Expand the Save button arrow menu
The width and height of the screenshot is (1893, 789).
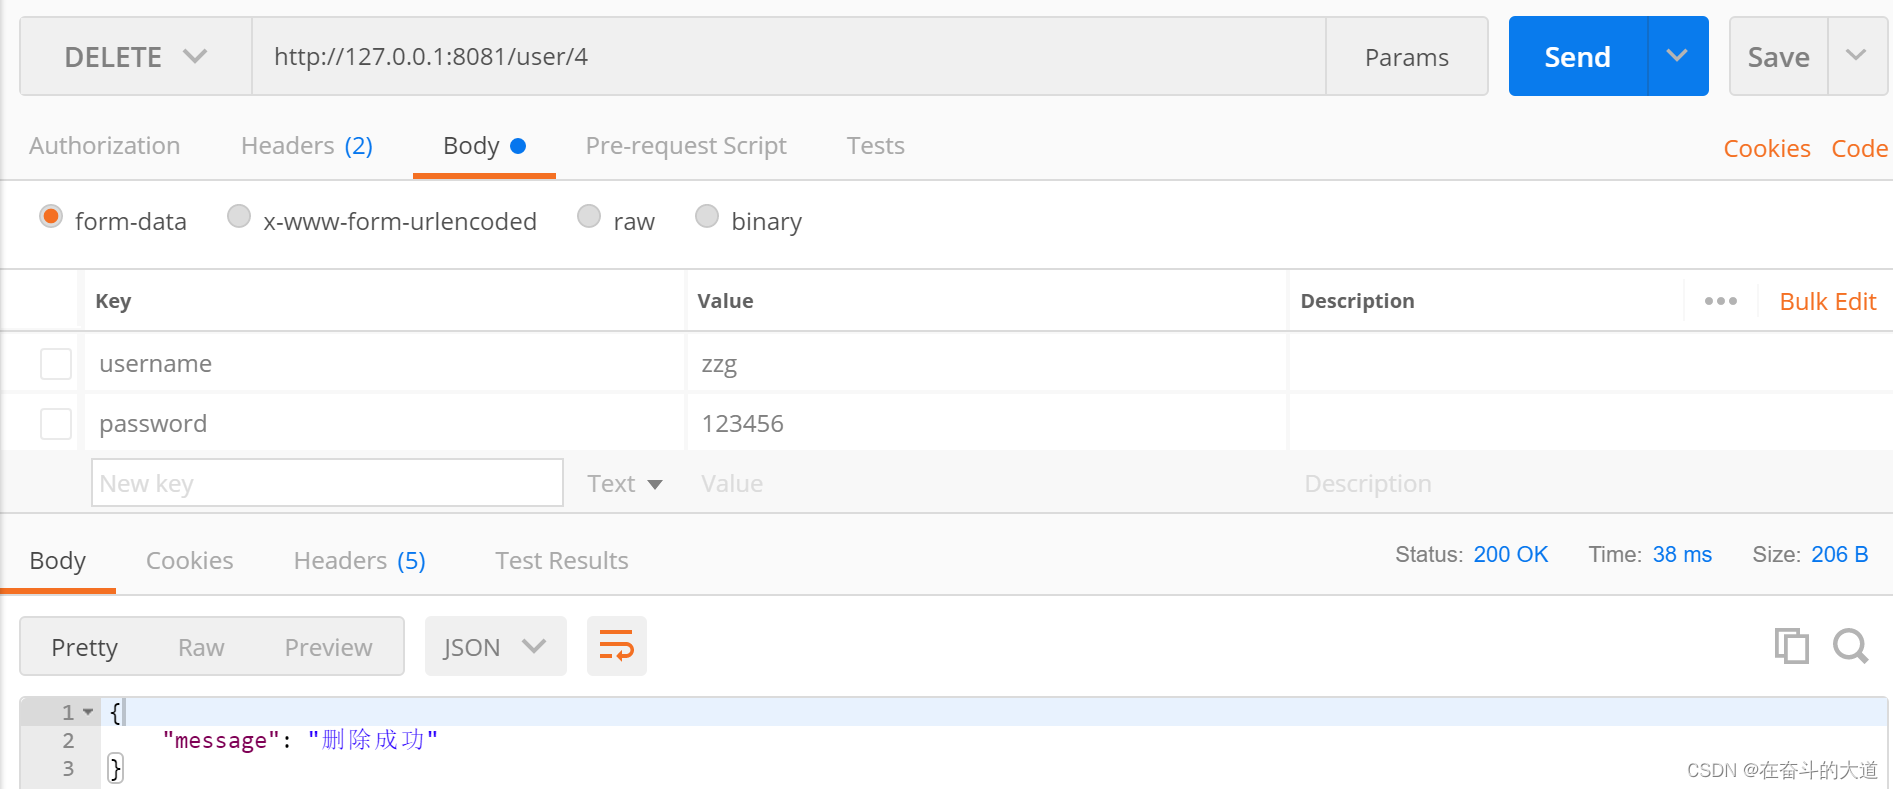coord(1857,56)
